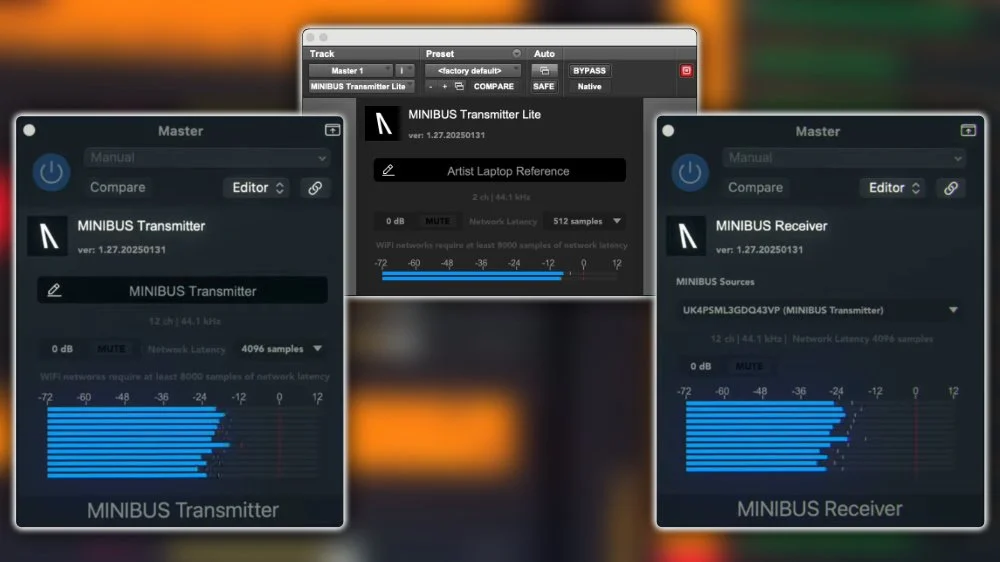
Task: Toggle MUTE in the MINIBUS Receiver window
Action: tap(749, 366)
